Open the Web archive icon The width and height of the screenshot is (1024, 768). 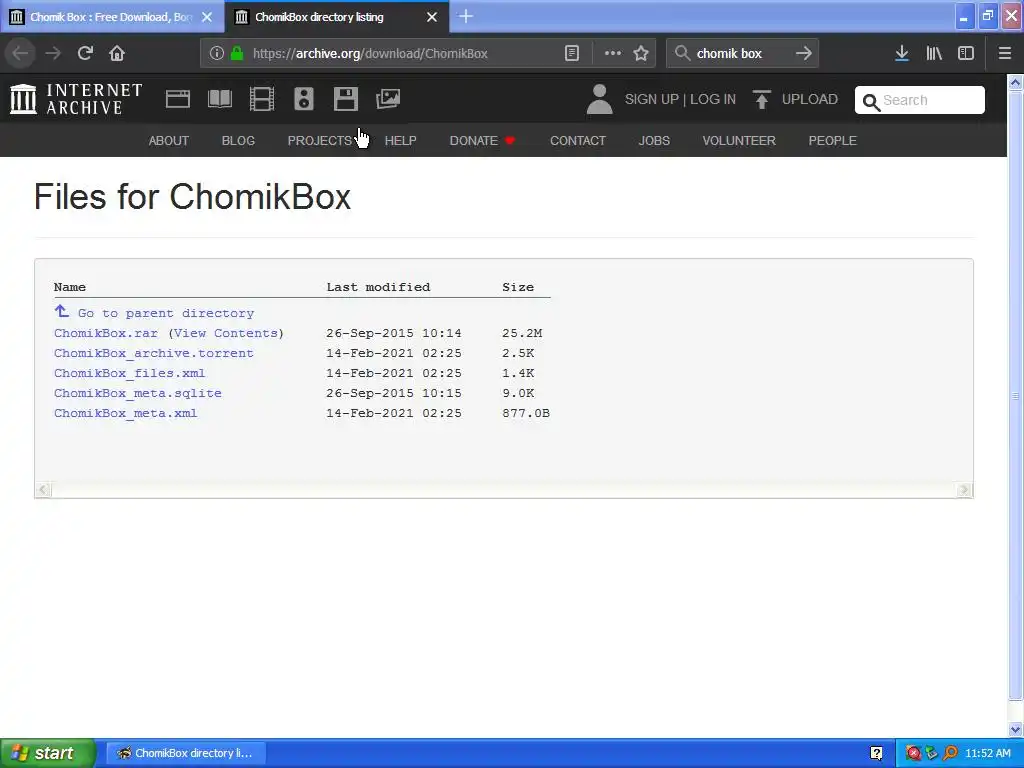pos(178,99)
